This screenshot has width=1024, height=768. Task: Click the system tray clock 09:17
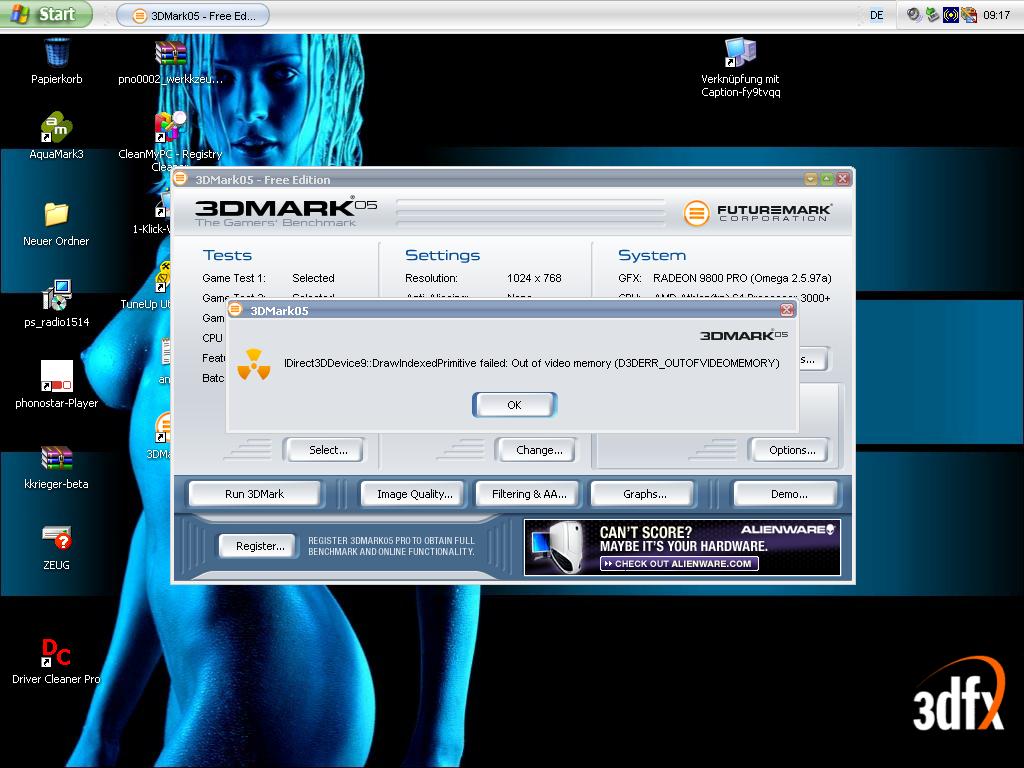[x=997, y=15]
